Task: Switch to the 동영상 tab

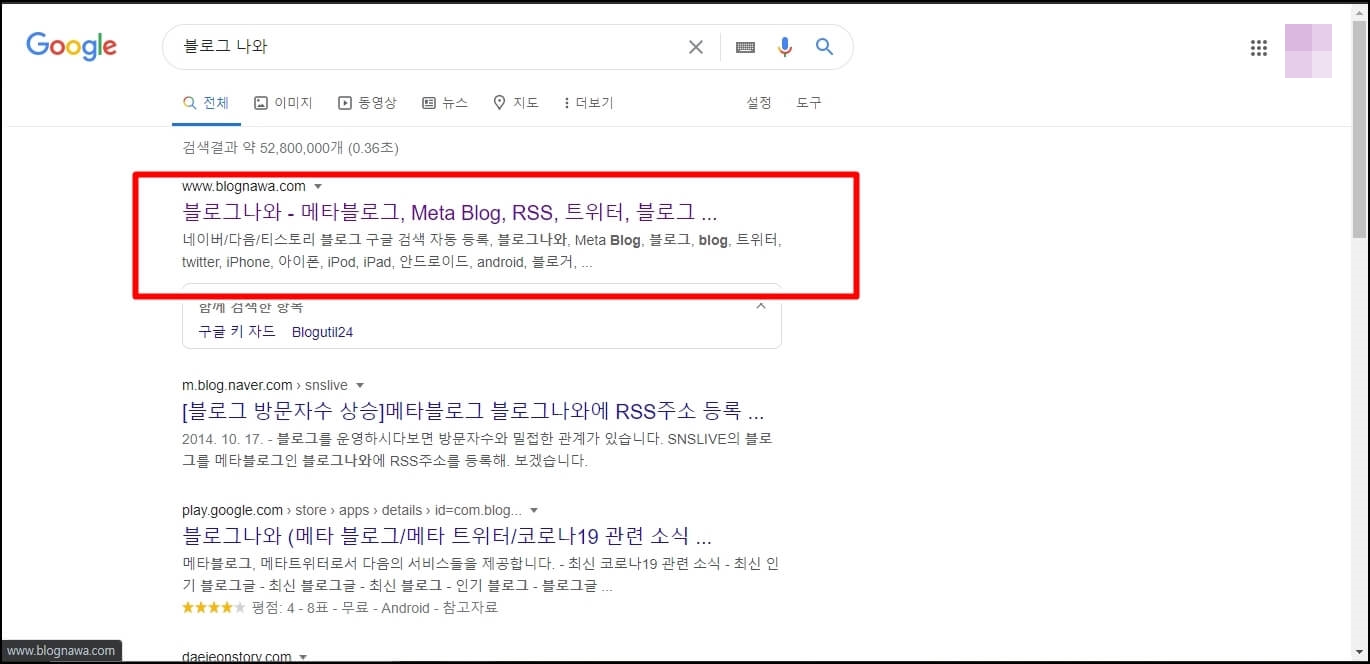Action: coord(367,103)
